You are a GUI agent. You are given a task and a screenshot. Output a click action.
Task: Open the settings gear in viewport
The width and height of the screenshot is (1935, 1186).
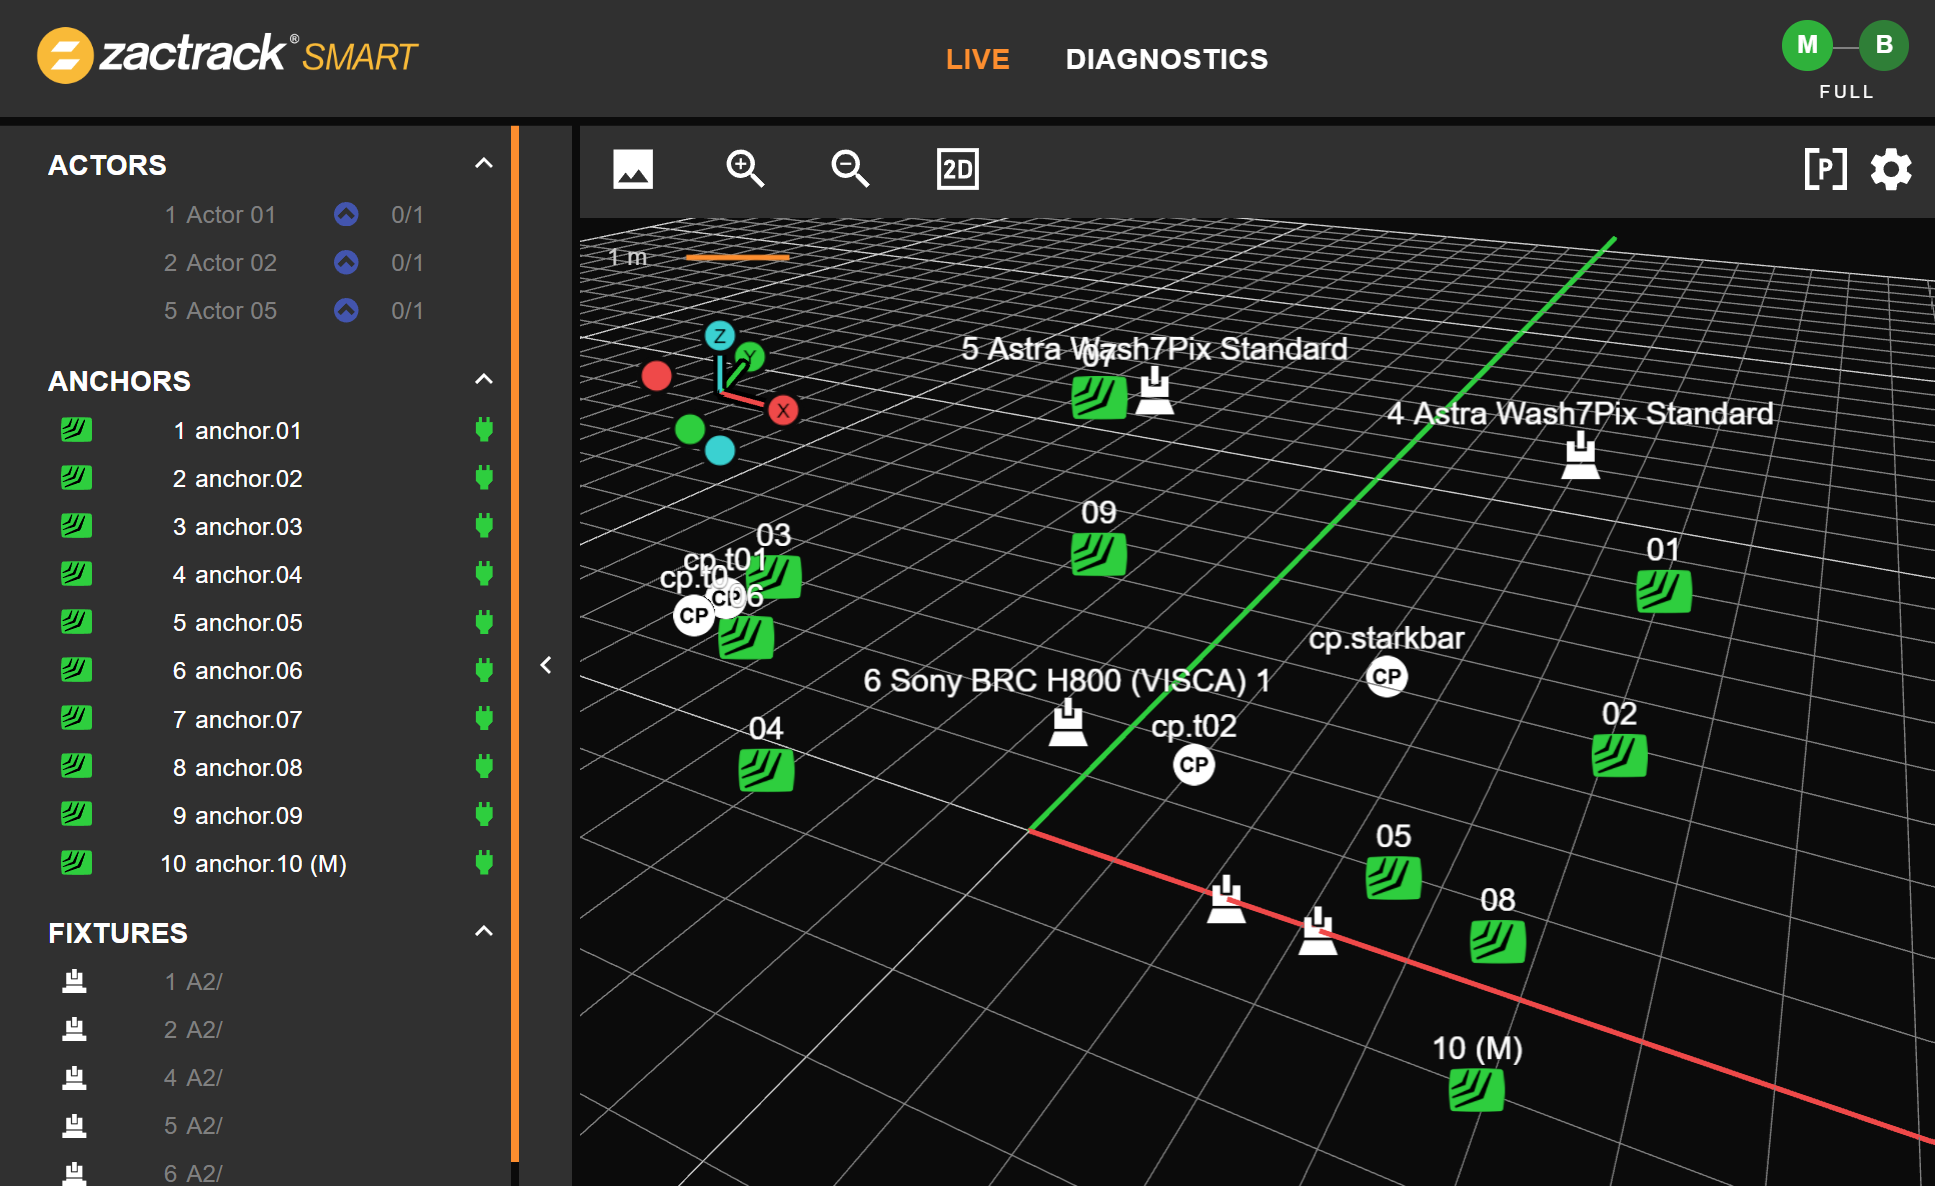(1890, 169)
